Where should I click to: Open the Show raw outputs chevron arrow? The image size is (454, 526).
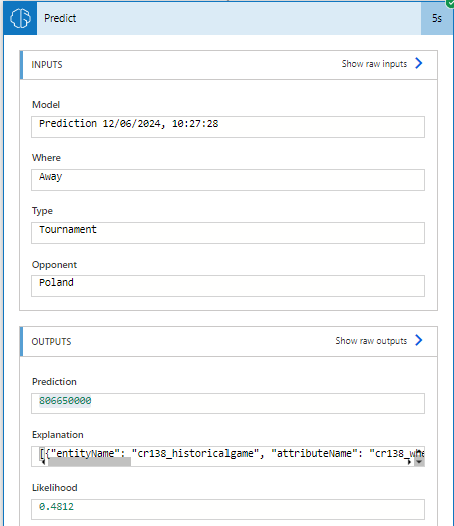tap(419, 340)
